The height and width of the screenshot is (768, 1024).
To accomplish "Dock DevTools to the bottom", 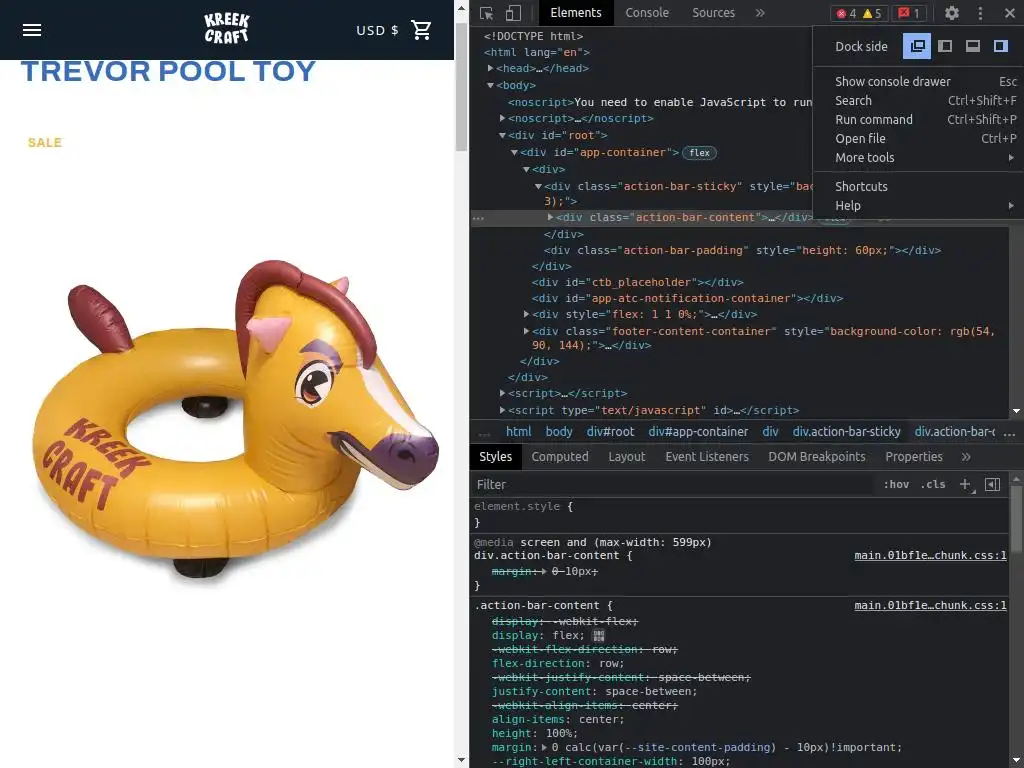I will (x=973, y=46).
